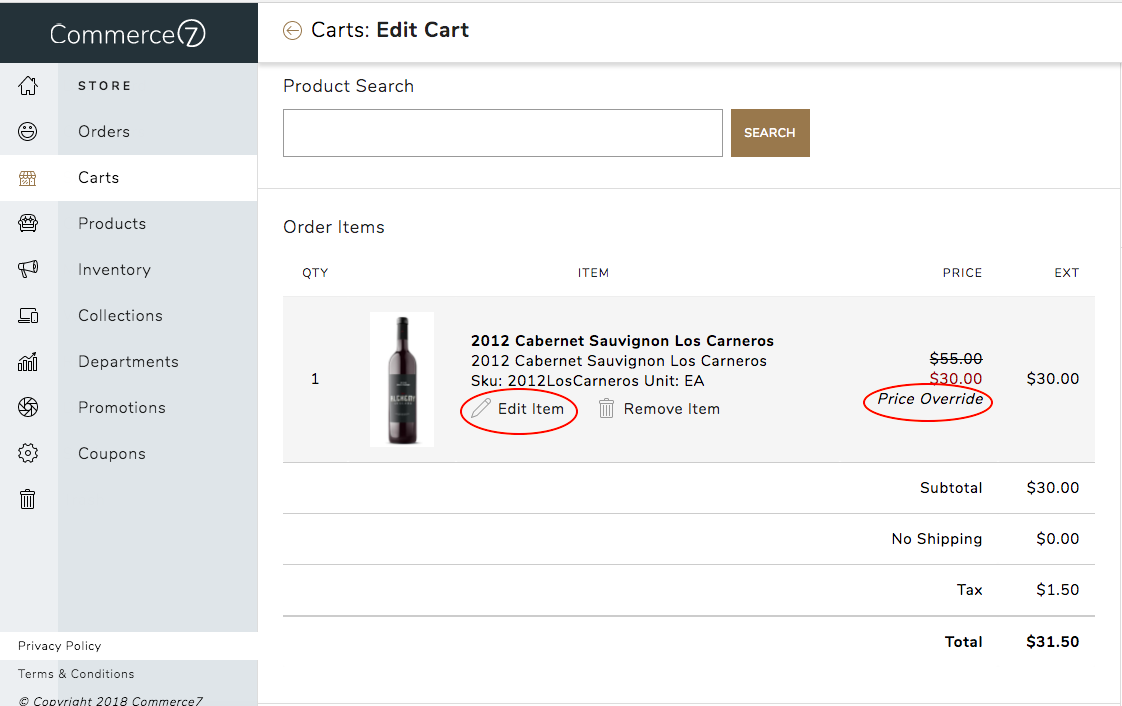1122x706 pixels.
Task: Click the Subtotal label
Action: tap(951, 488)
